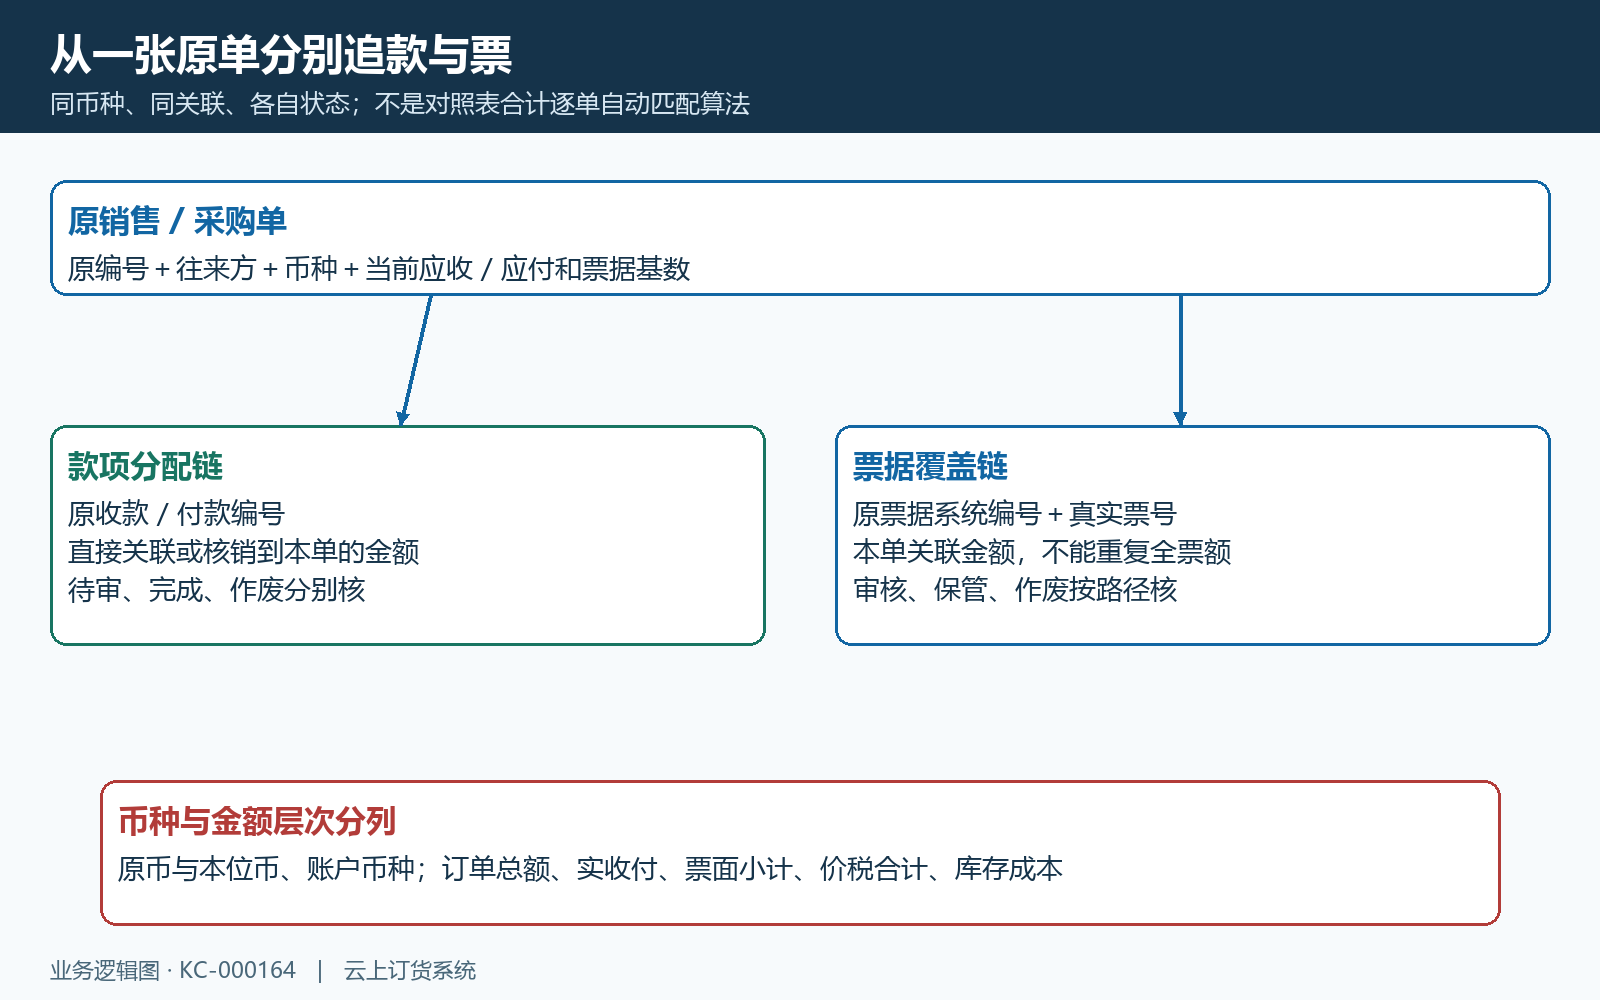The image size is (1600, 1000).
Task: Click the green heading 款项分配链
Action: pos(145,466)
